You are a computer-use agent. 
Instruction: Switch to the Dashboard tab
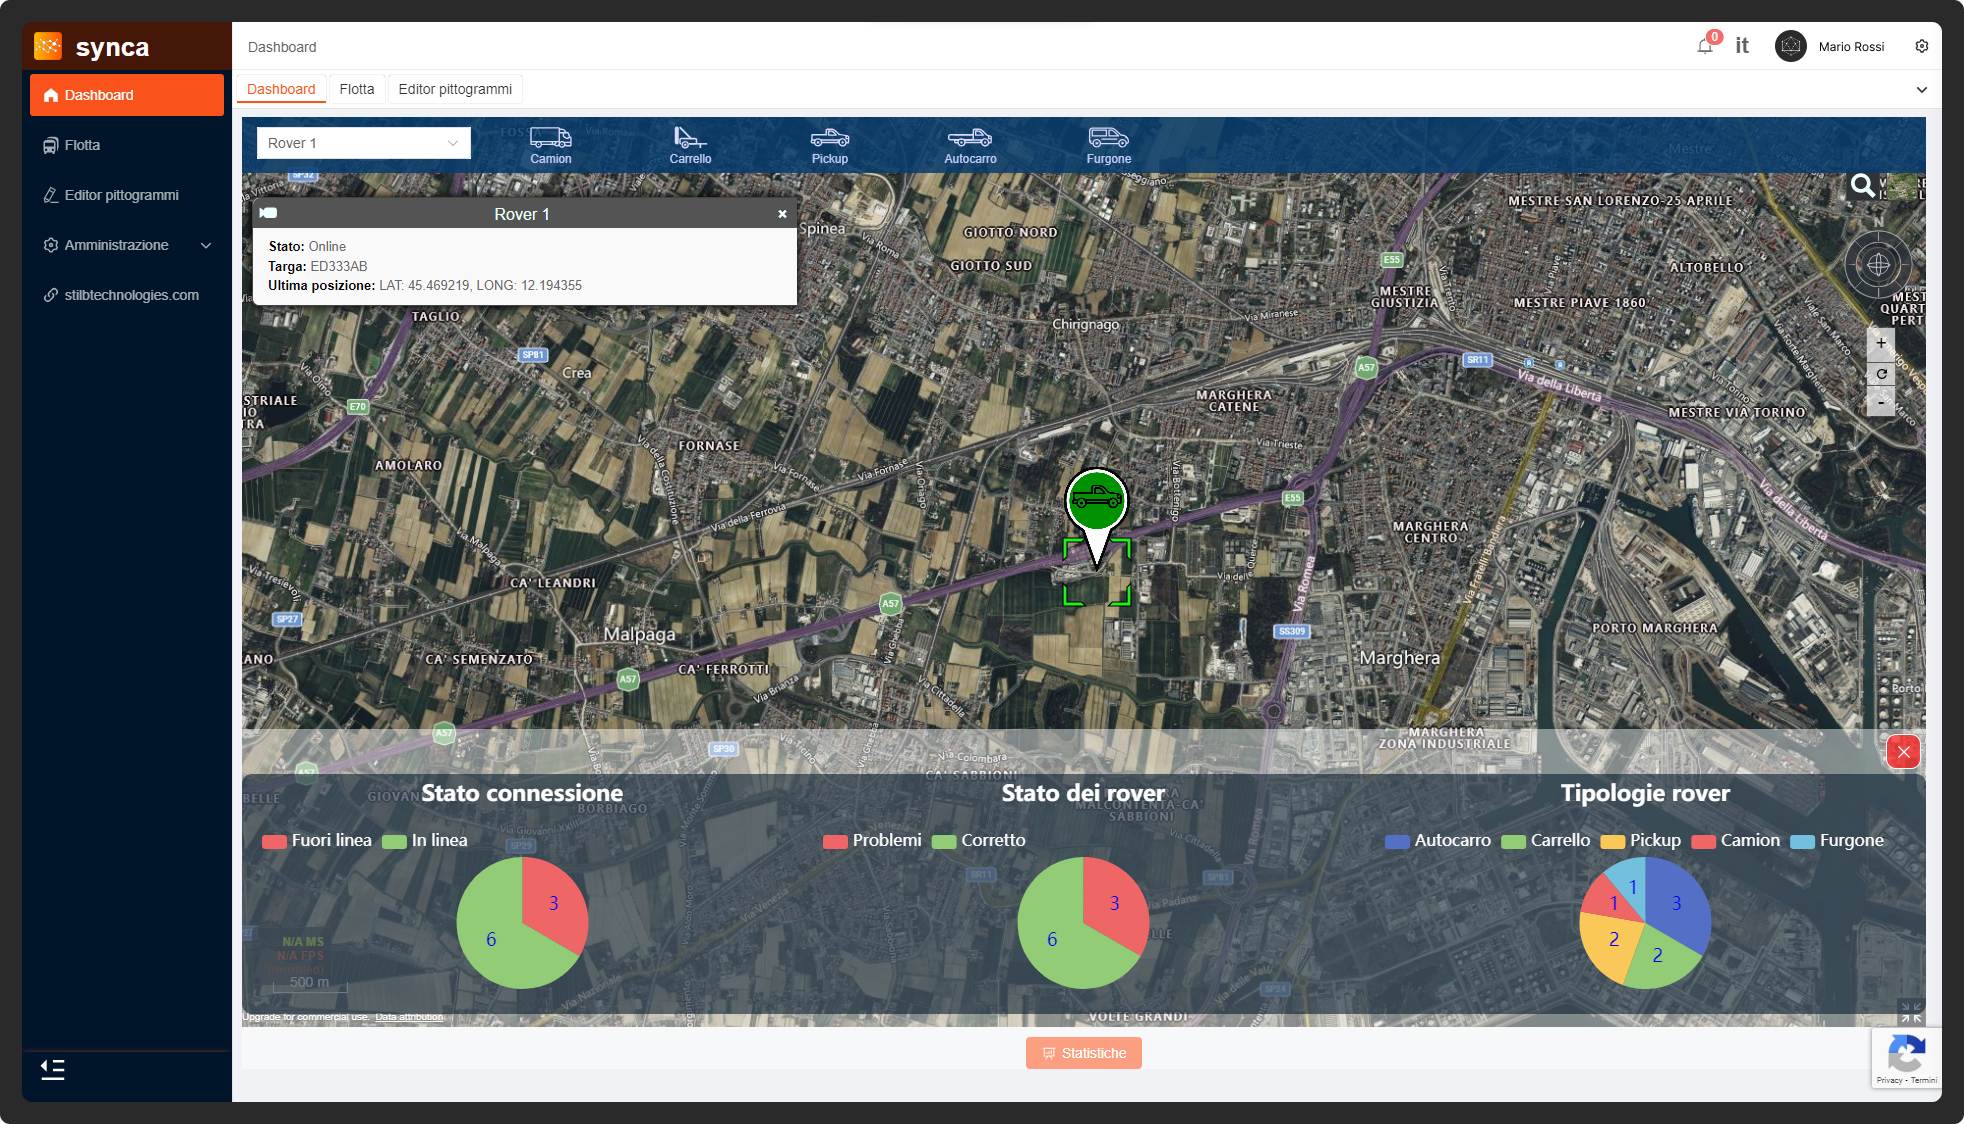click(281, 89)
